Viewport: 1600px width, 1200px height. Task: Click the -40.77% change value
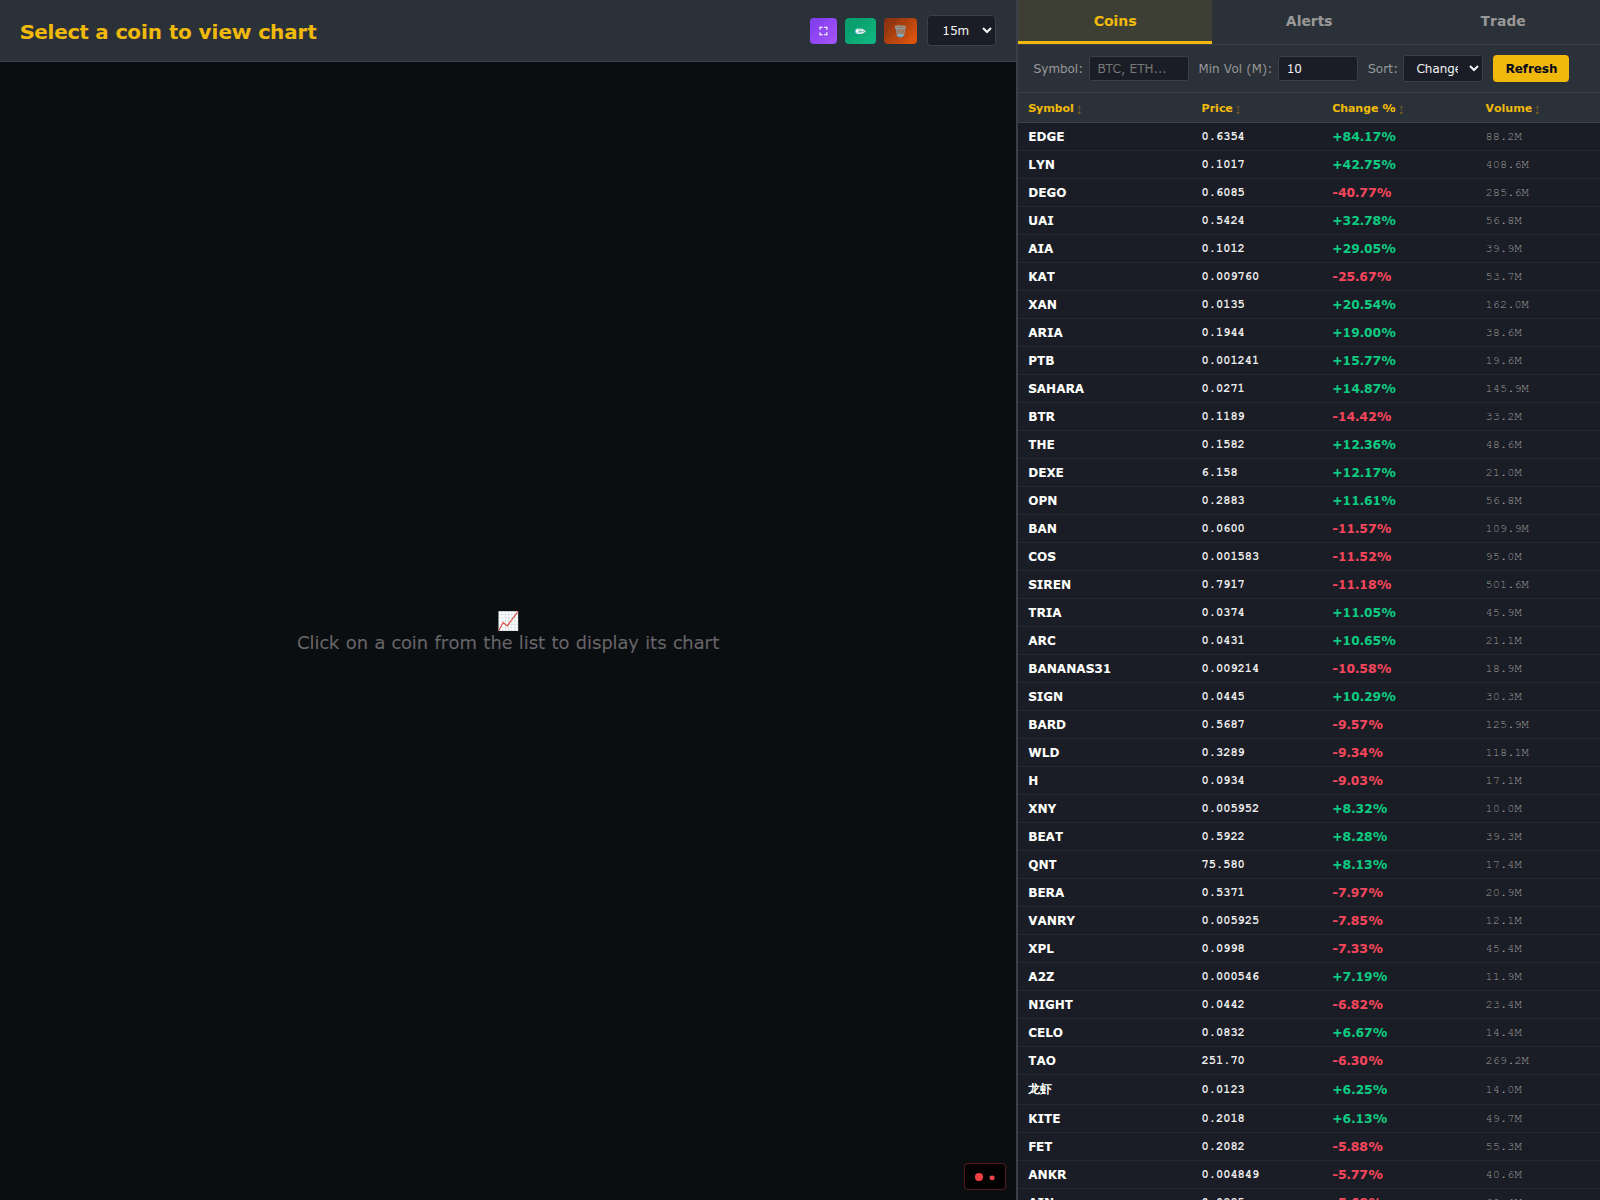point(1362,193)
